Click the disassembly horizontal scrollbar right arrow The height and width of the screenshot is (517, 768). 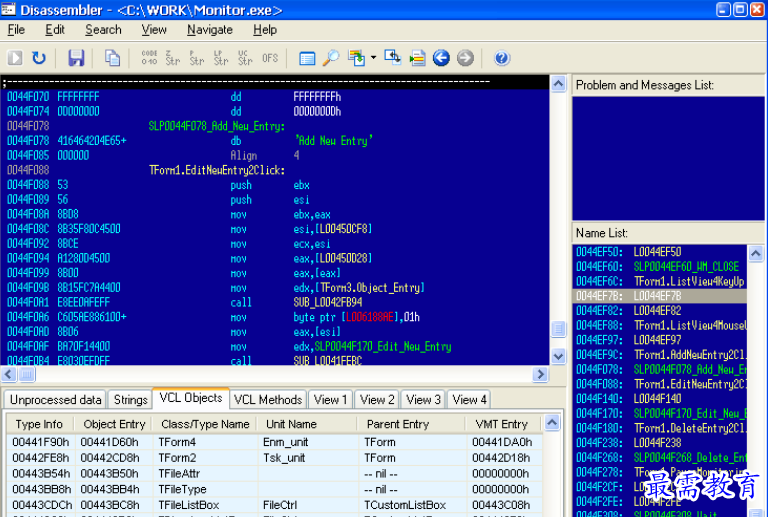[541, 374]
